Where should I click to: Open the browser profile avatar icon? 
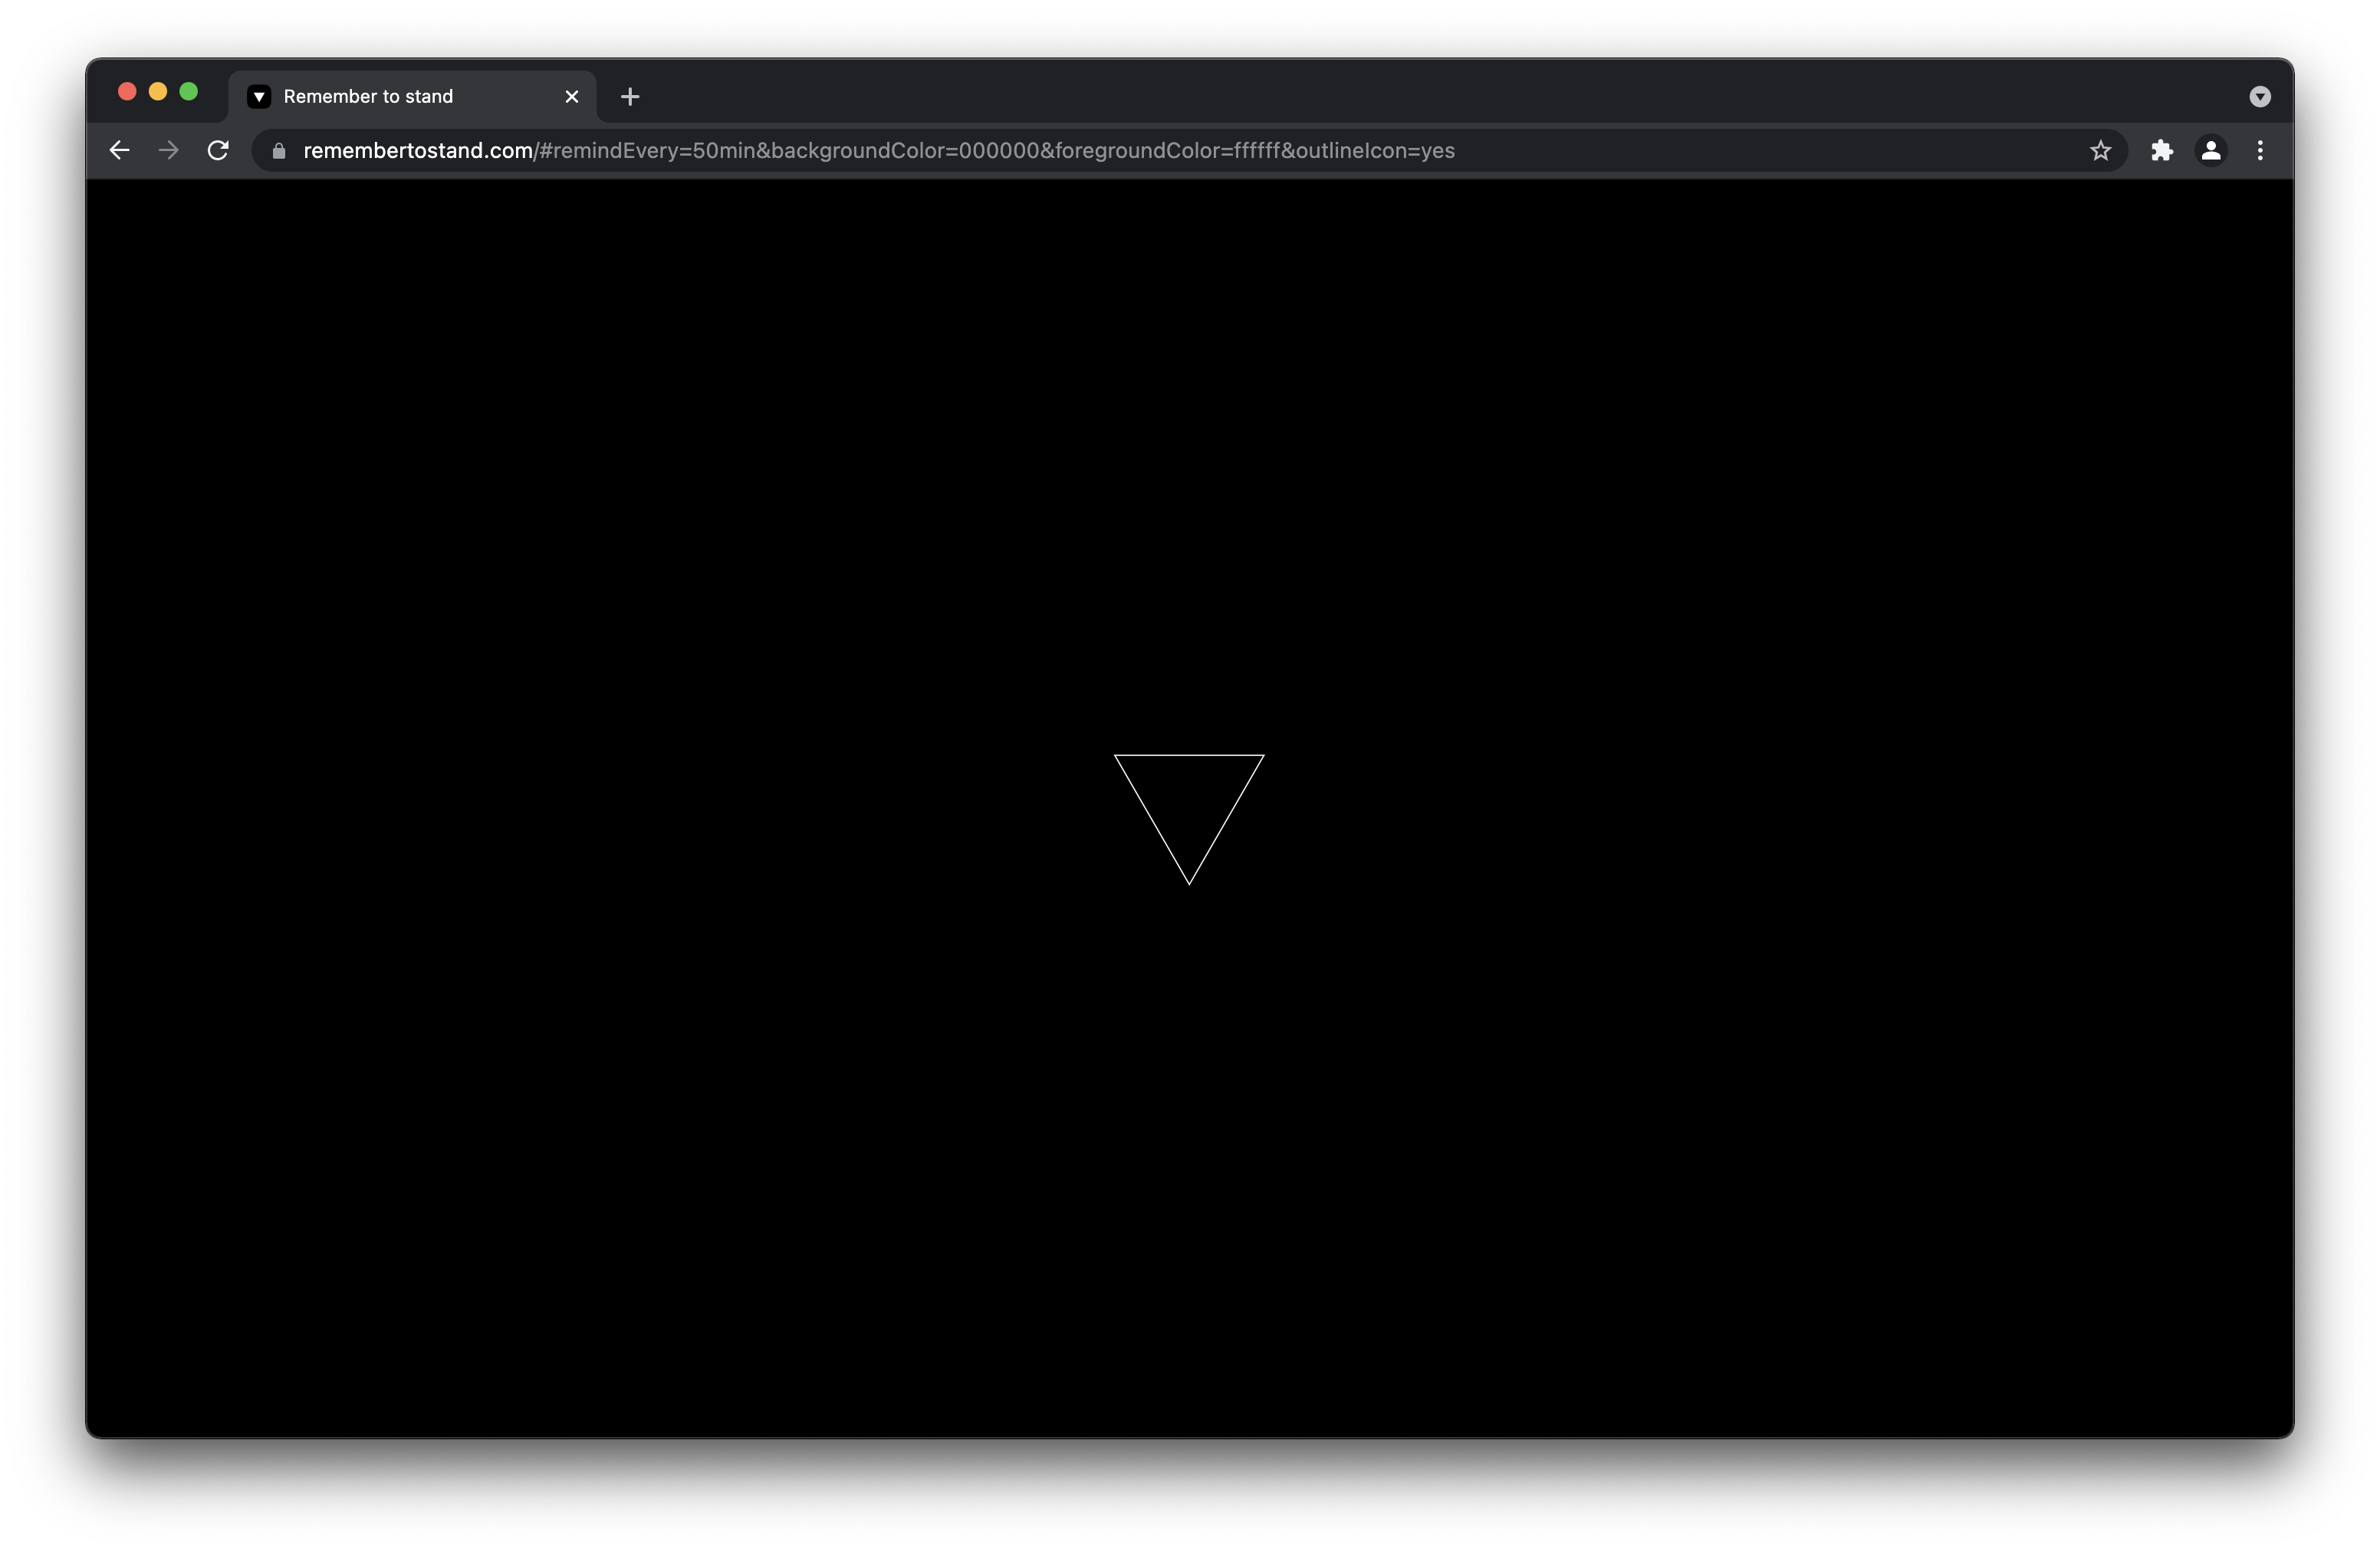click(x=2211, y=150)
